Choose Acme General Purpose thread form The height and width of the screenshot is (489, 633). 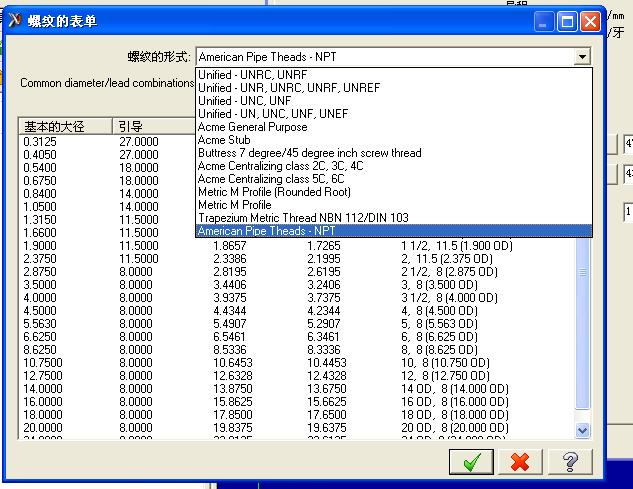click(394, 127)
